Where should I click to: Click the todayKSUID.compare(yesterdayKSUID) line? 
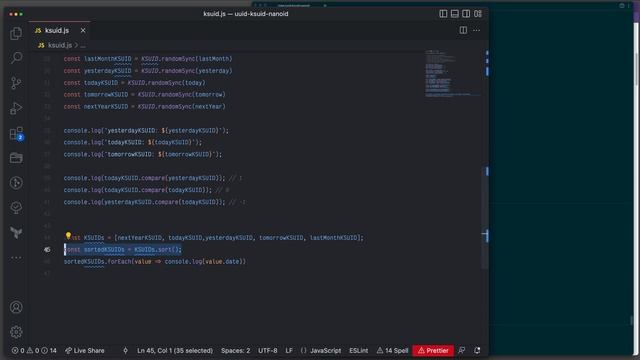click(x=153, y=178)
